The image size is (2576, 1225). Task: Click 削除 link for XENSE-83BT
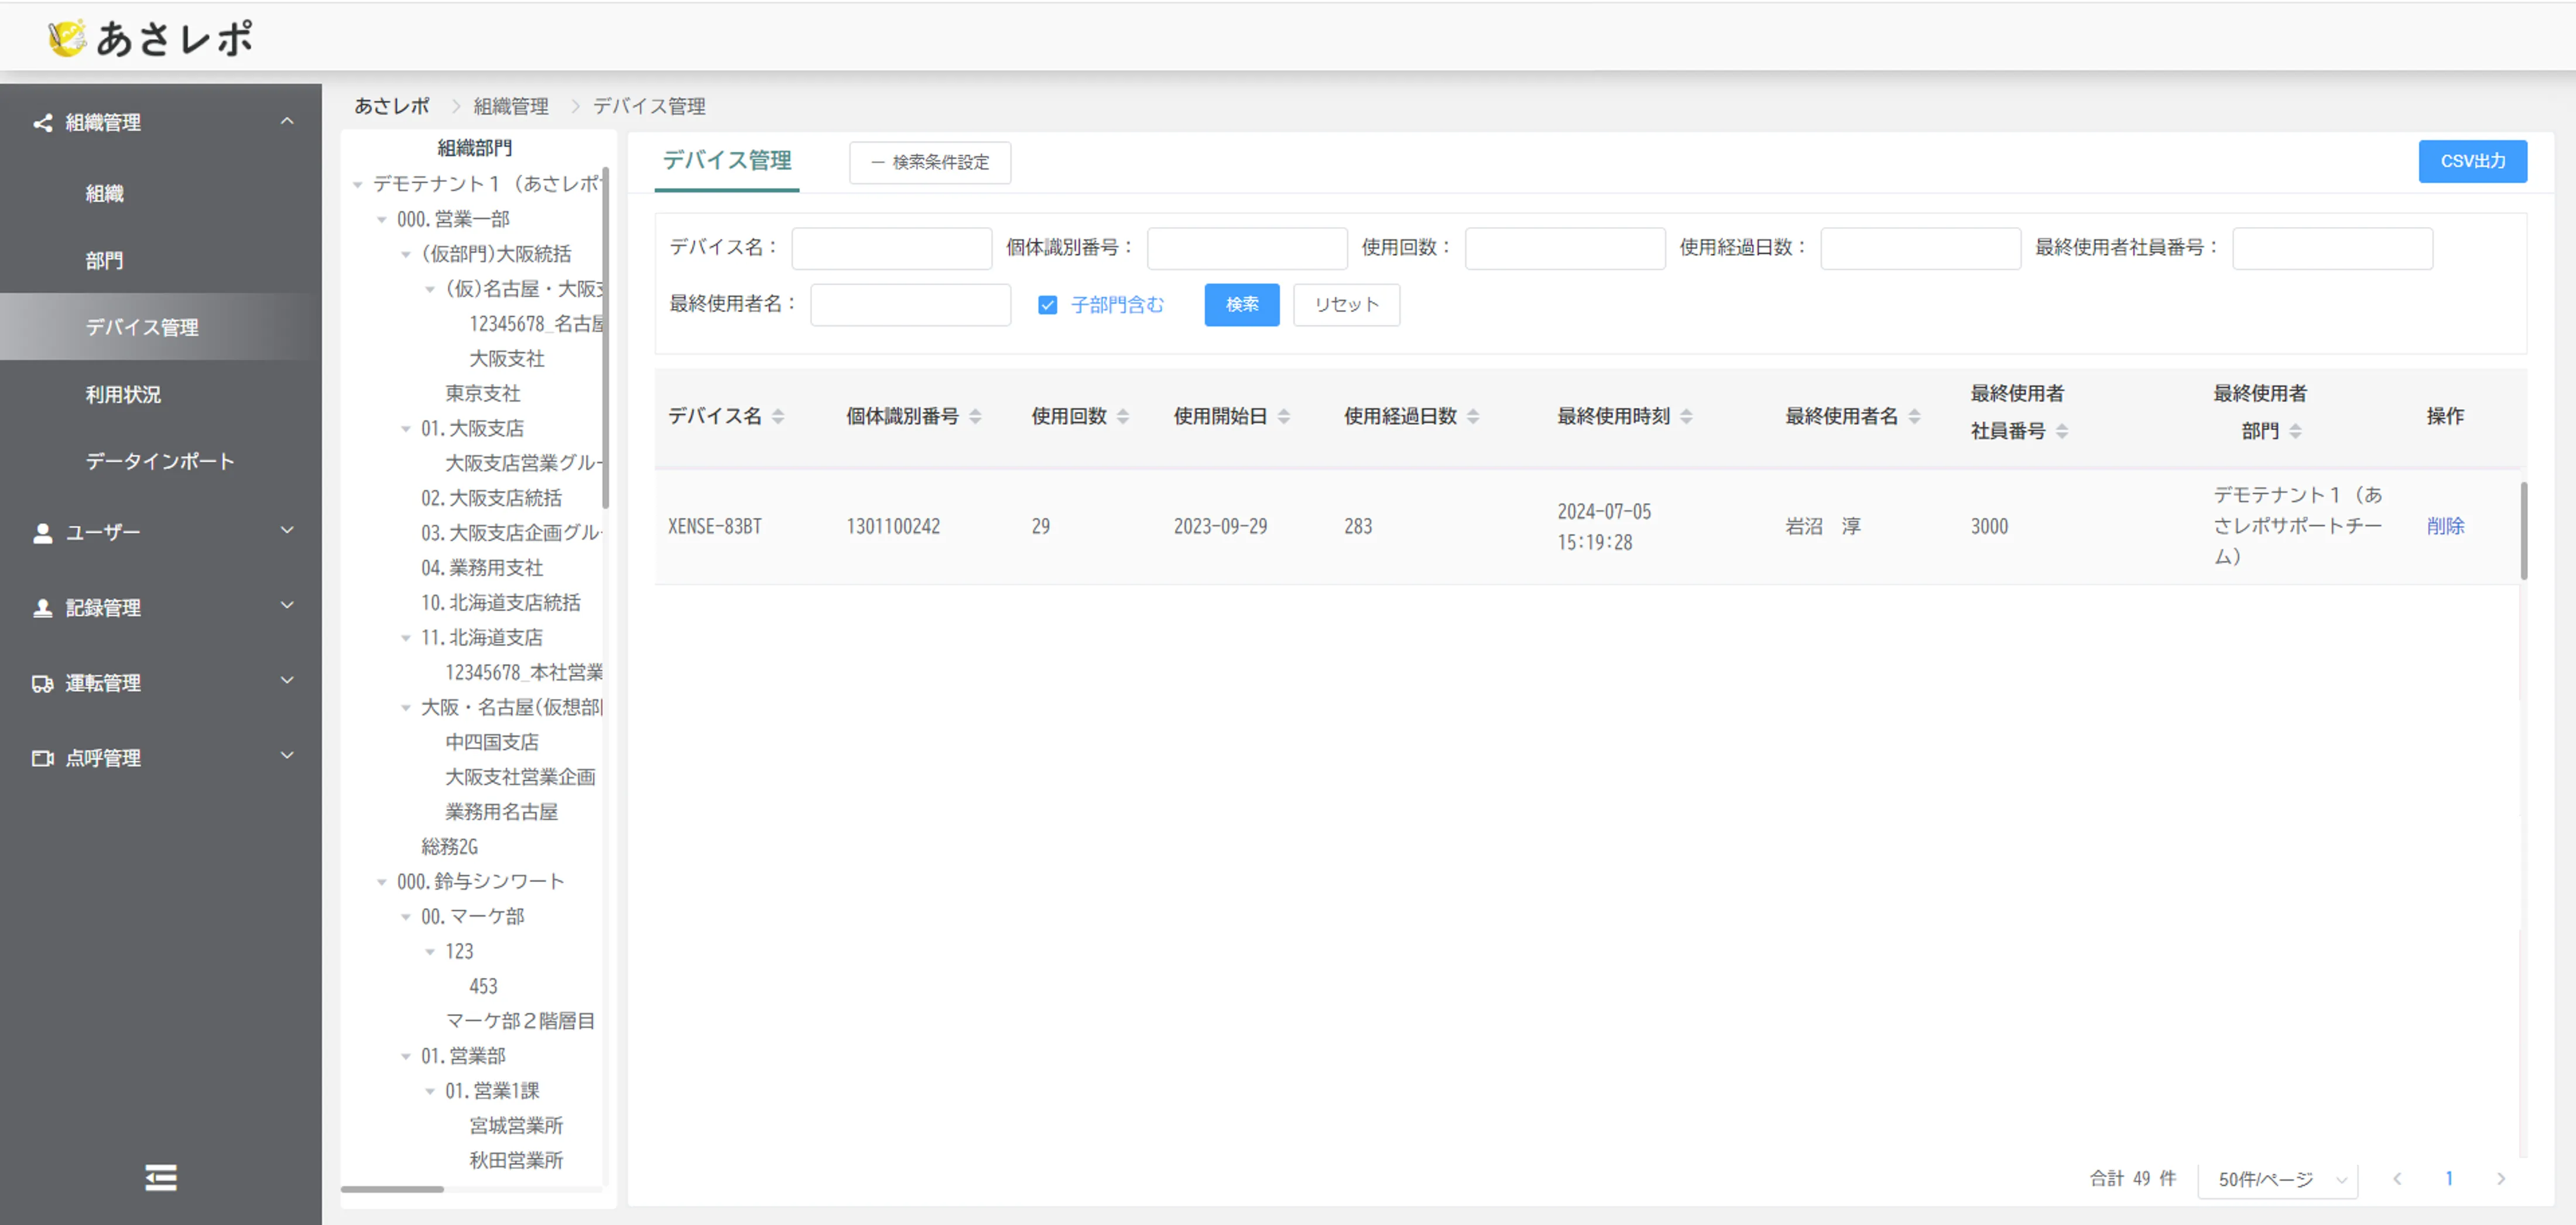click(2445, 526)
